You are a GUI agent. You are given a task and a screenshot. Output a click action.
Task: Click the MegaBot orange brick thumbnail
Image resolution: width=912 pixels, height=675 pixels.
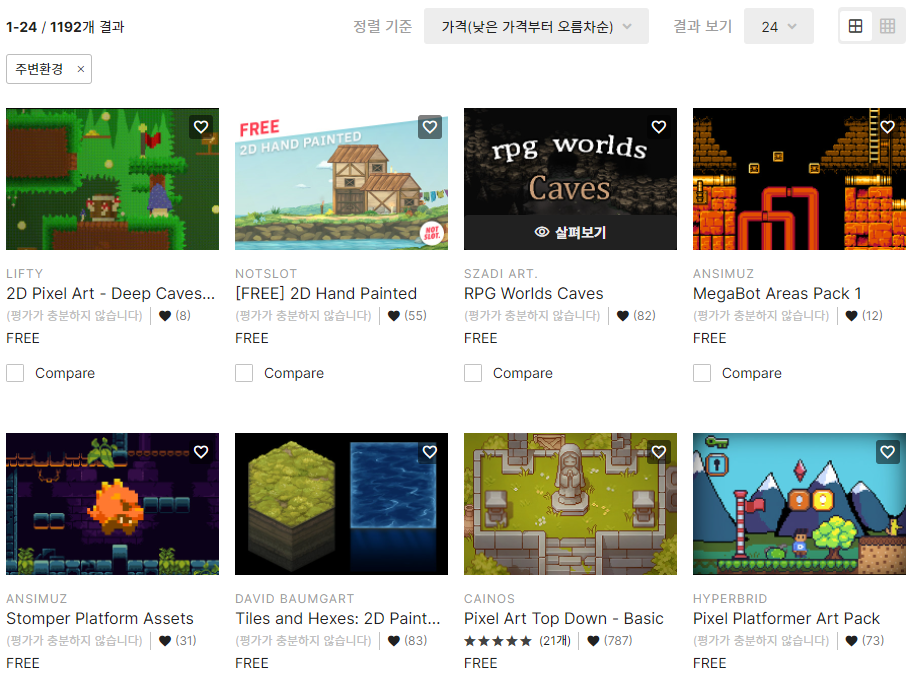pyautogui.click(x=799, y=179)
